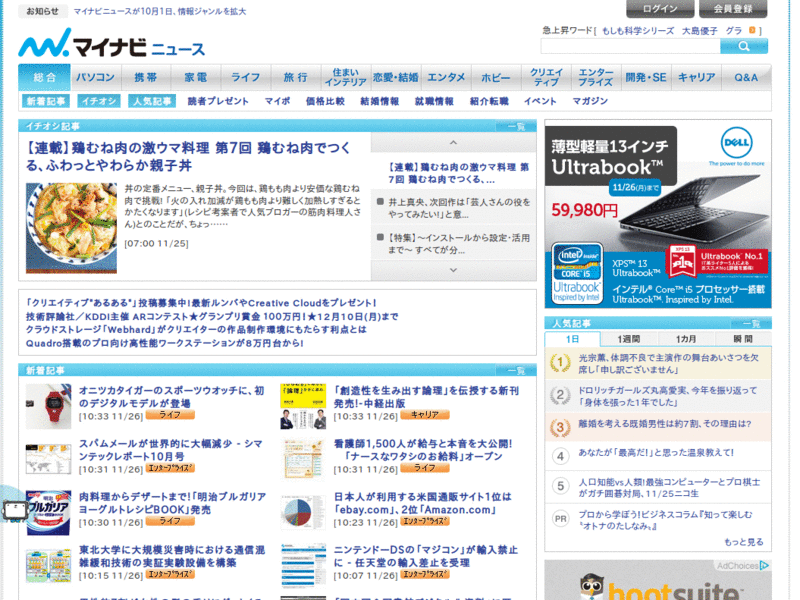Click ライフ tag under Onitsuka Tiger article

pyautogui.click(x=170, y=415)
